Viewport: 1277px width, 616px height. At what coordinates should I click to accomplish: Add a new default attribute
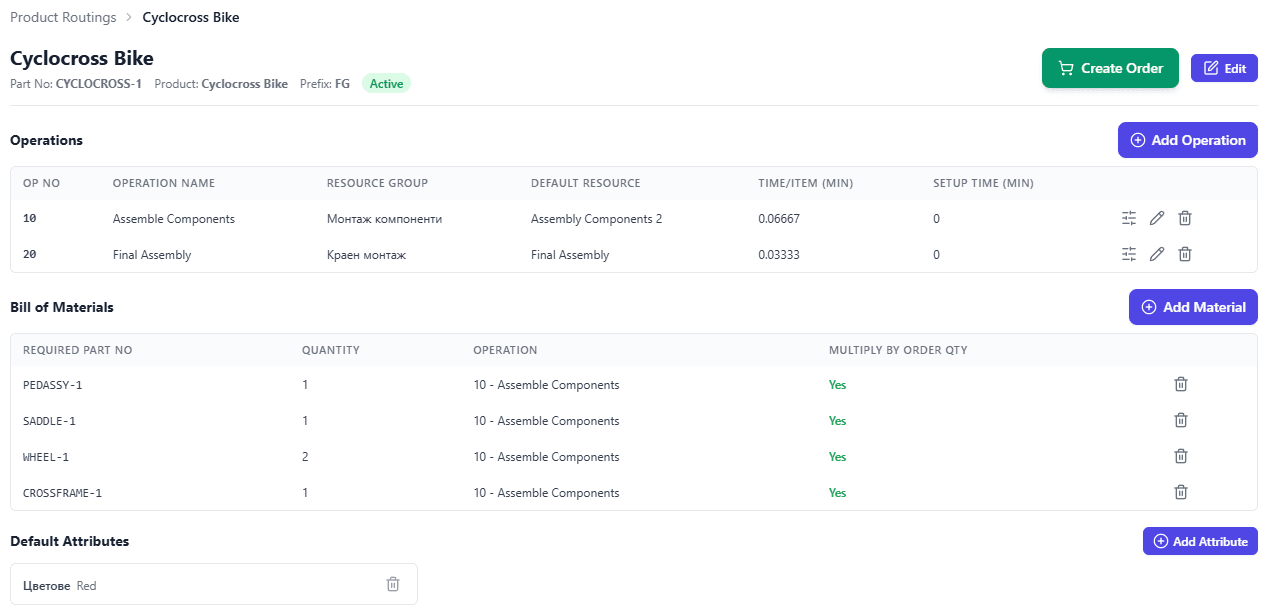pyautogui.click(x=1200, y=541)
